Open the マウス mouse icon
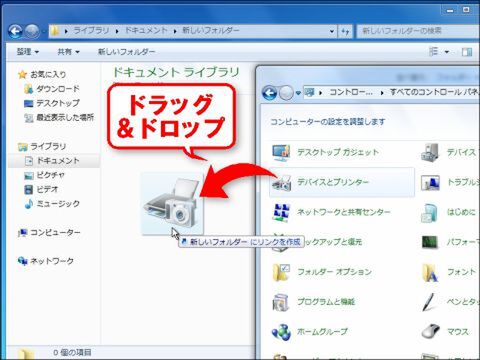The width and height of the screenshot is (480, 360). pyautogui.click(x=430, y=332)
